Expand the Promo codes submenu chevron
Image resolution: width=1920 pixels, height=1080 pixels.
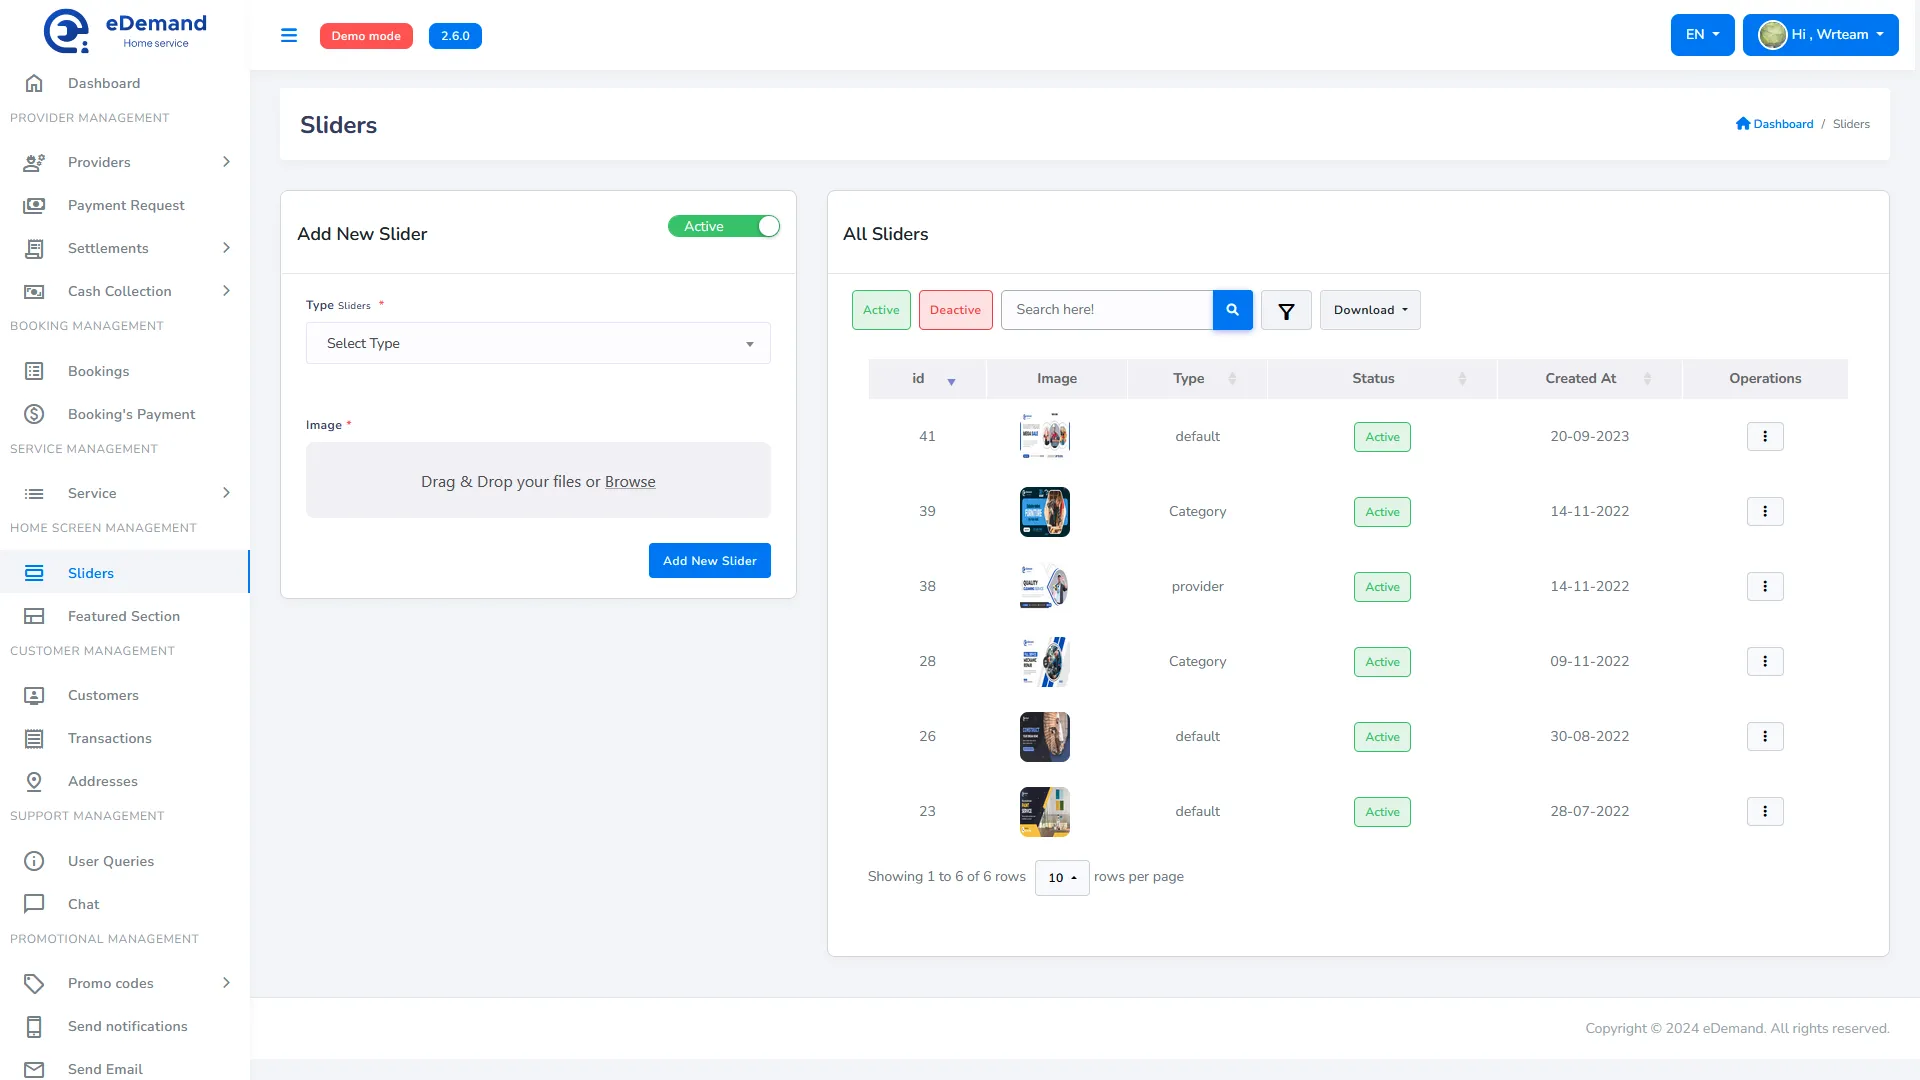[x=226, y=983]
